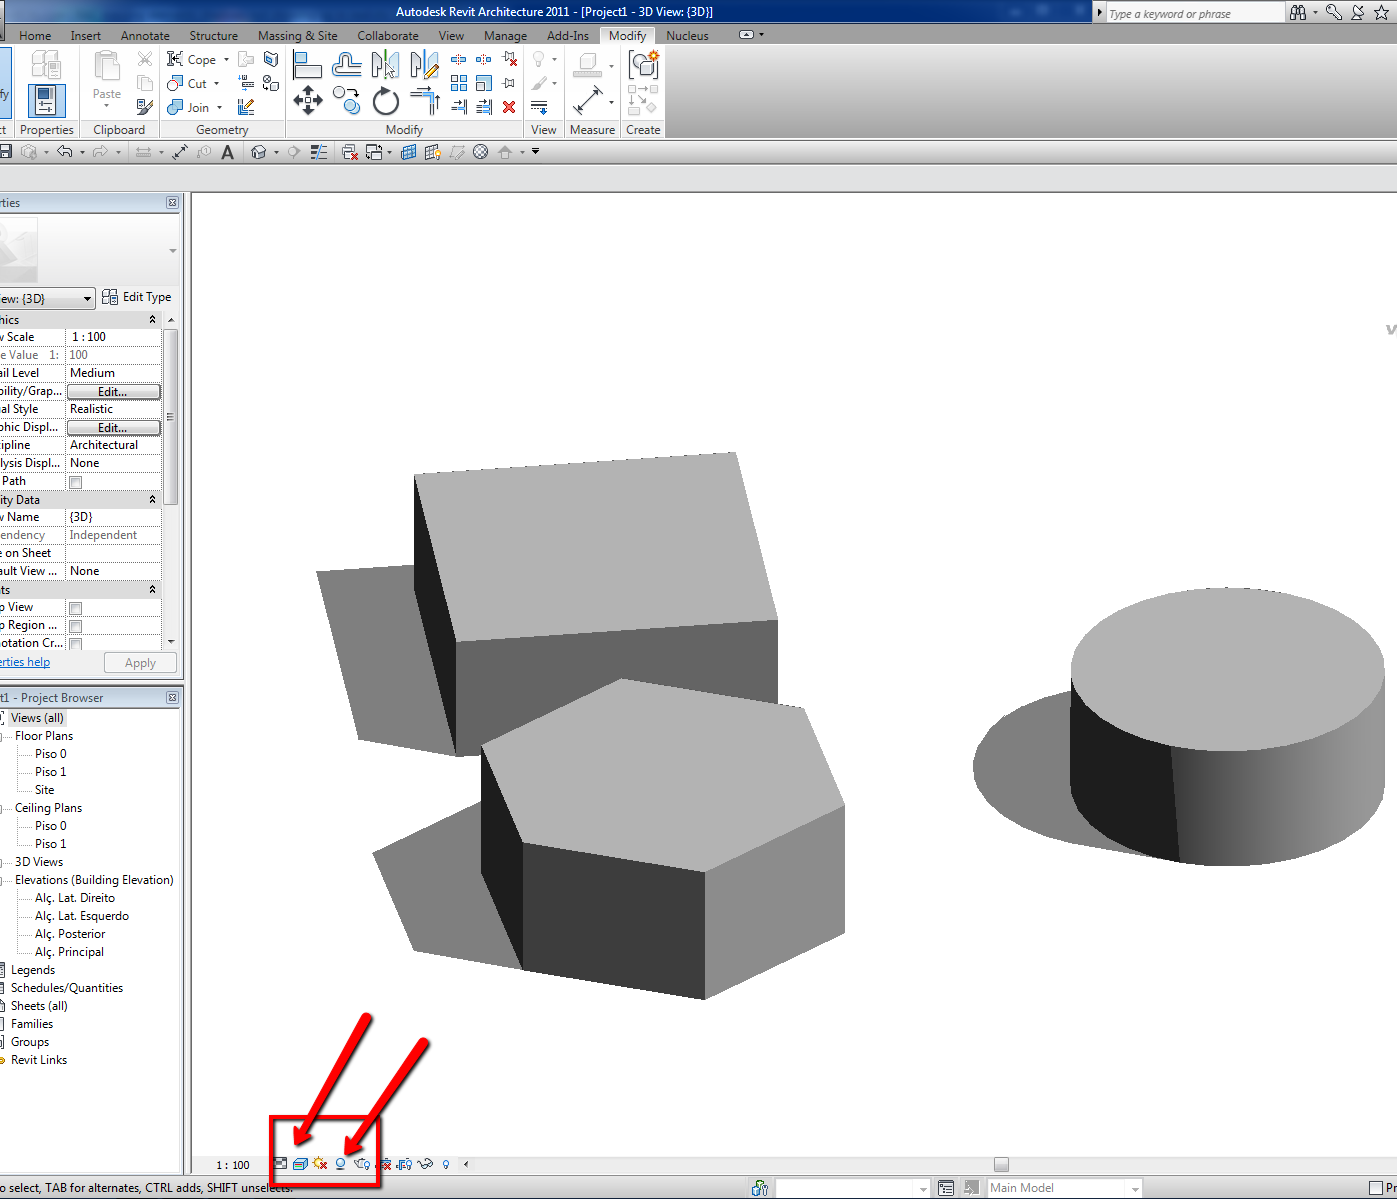This screenshot has width=1397, height=1199.
Task: Open the Visual Style cube icon
Action: pyautogui.click(x=300, y=1164)
